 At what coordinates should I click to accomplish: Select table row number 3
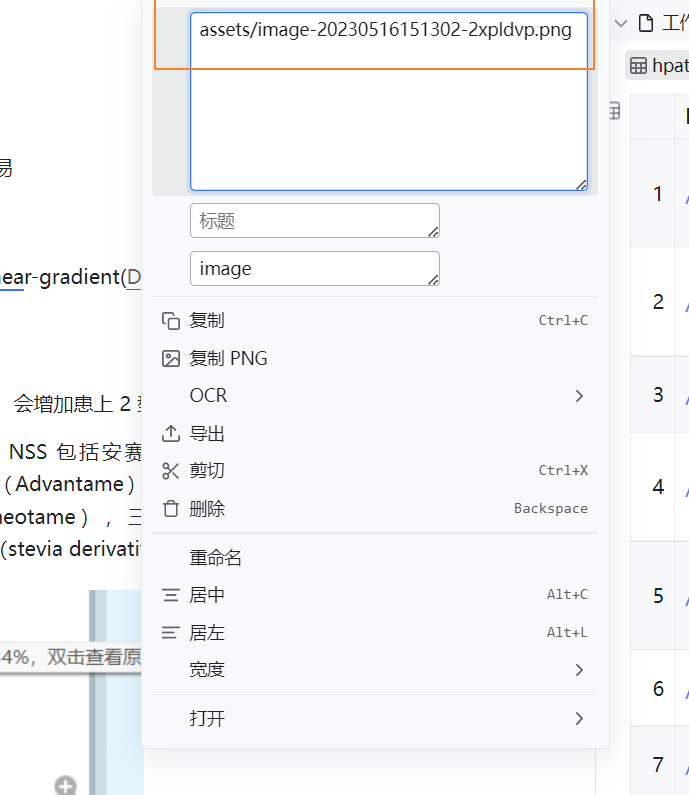pyautogui.click(x=658, y=394)
